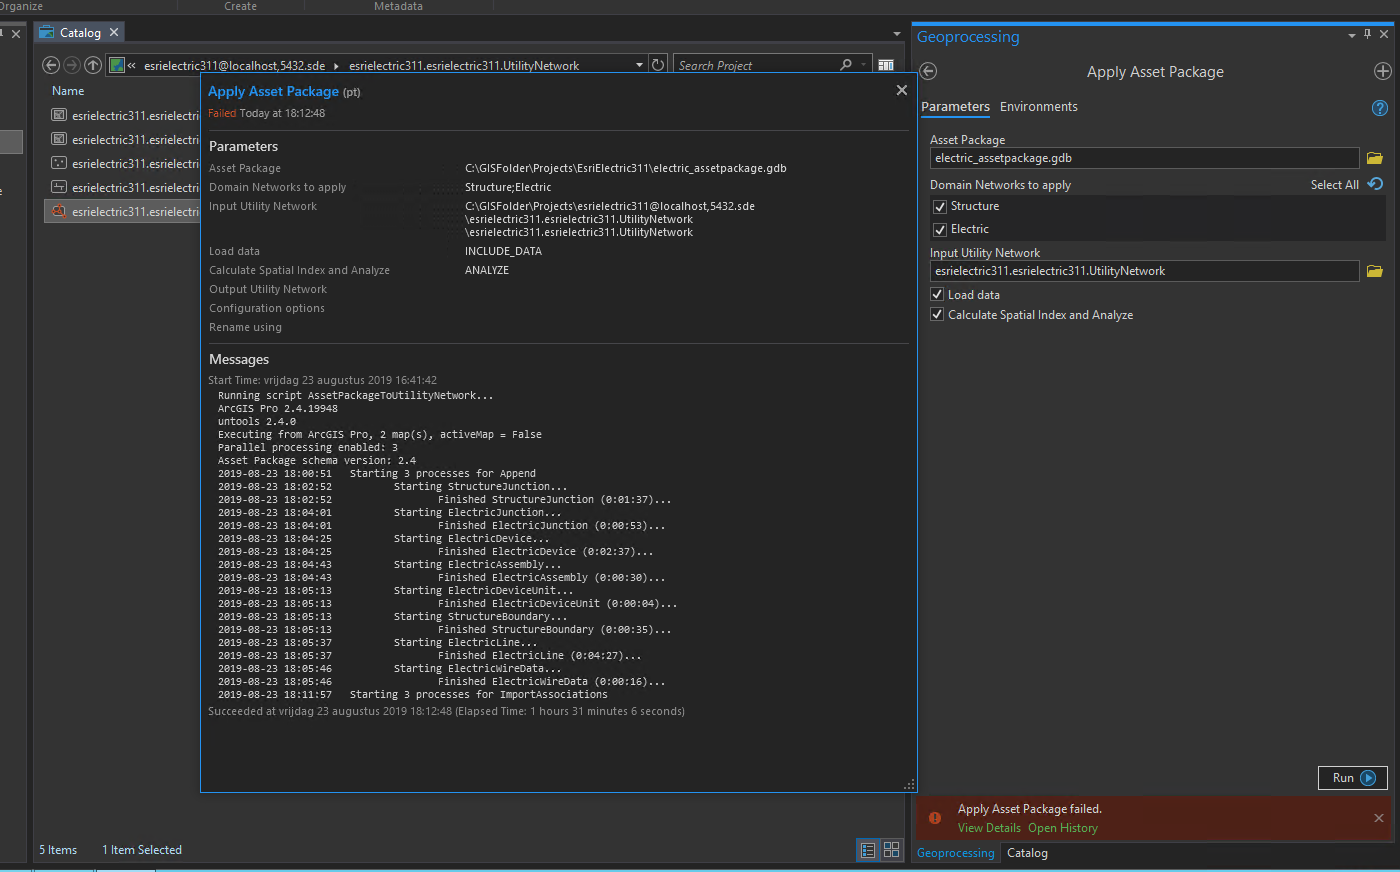
Task: Run the Apply Asset Package tool
Action: click(x=1353, y=778)
